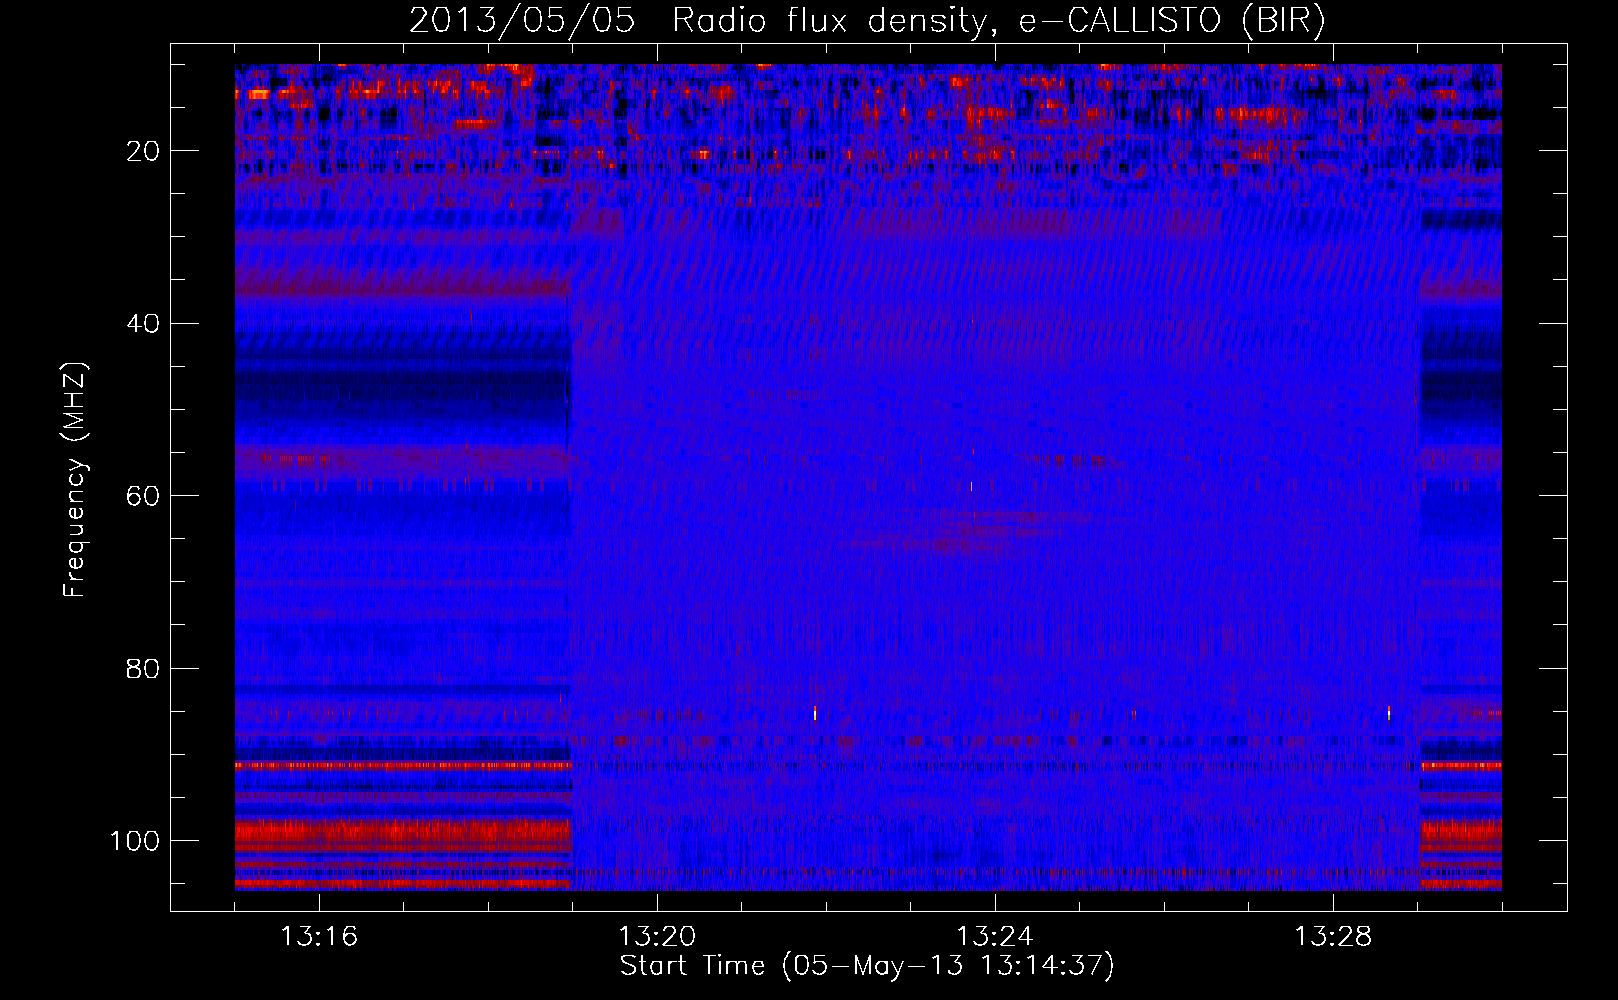
Task: Click the 100 MHz frequency tick label
Action: point(135,841)
